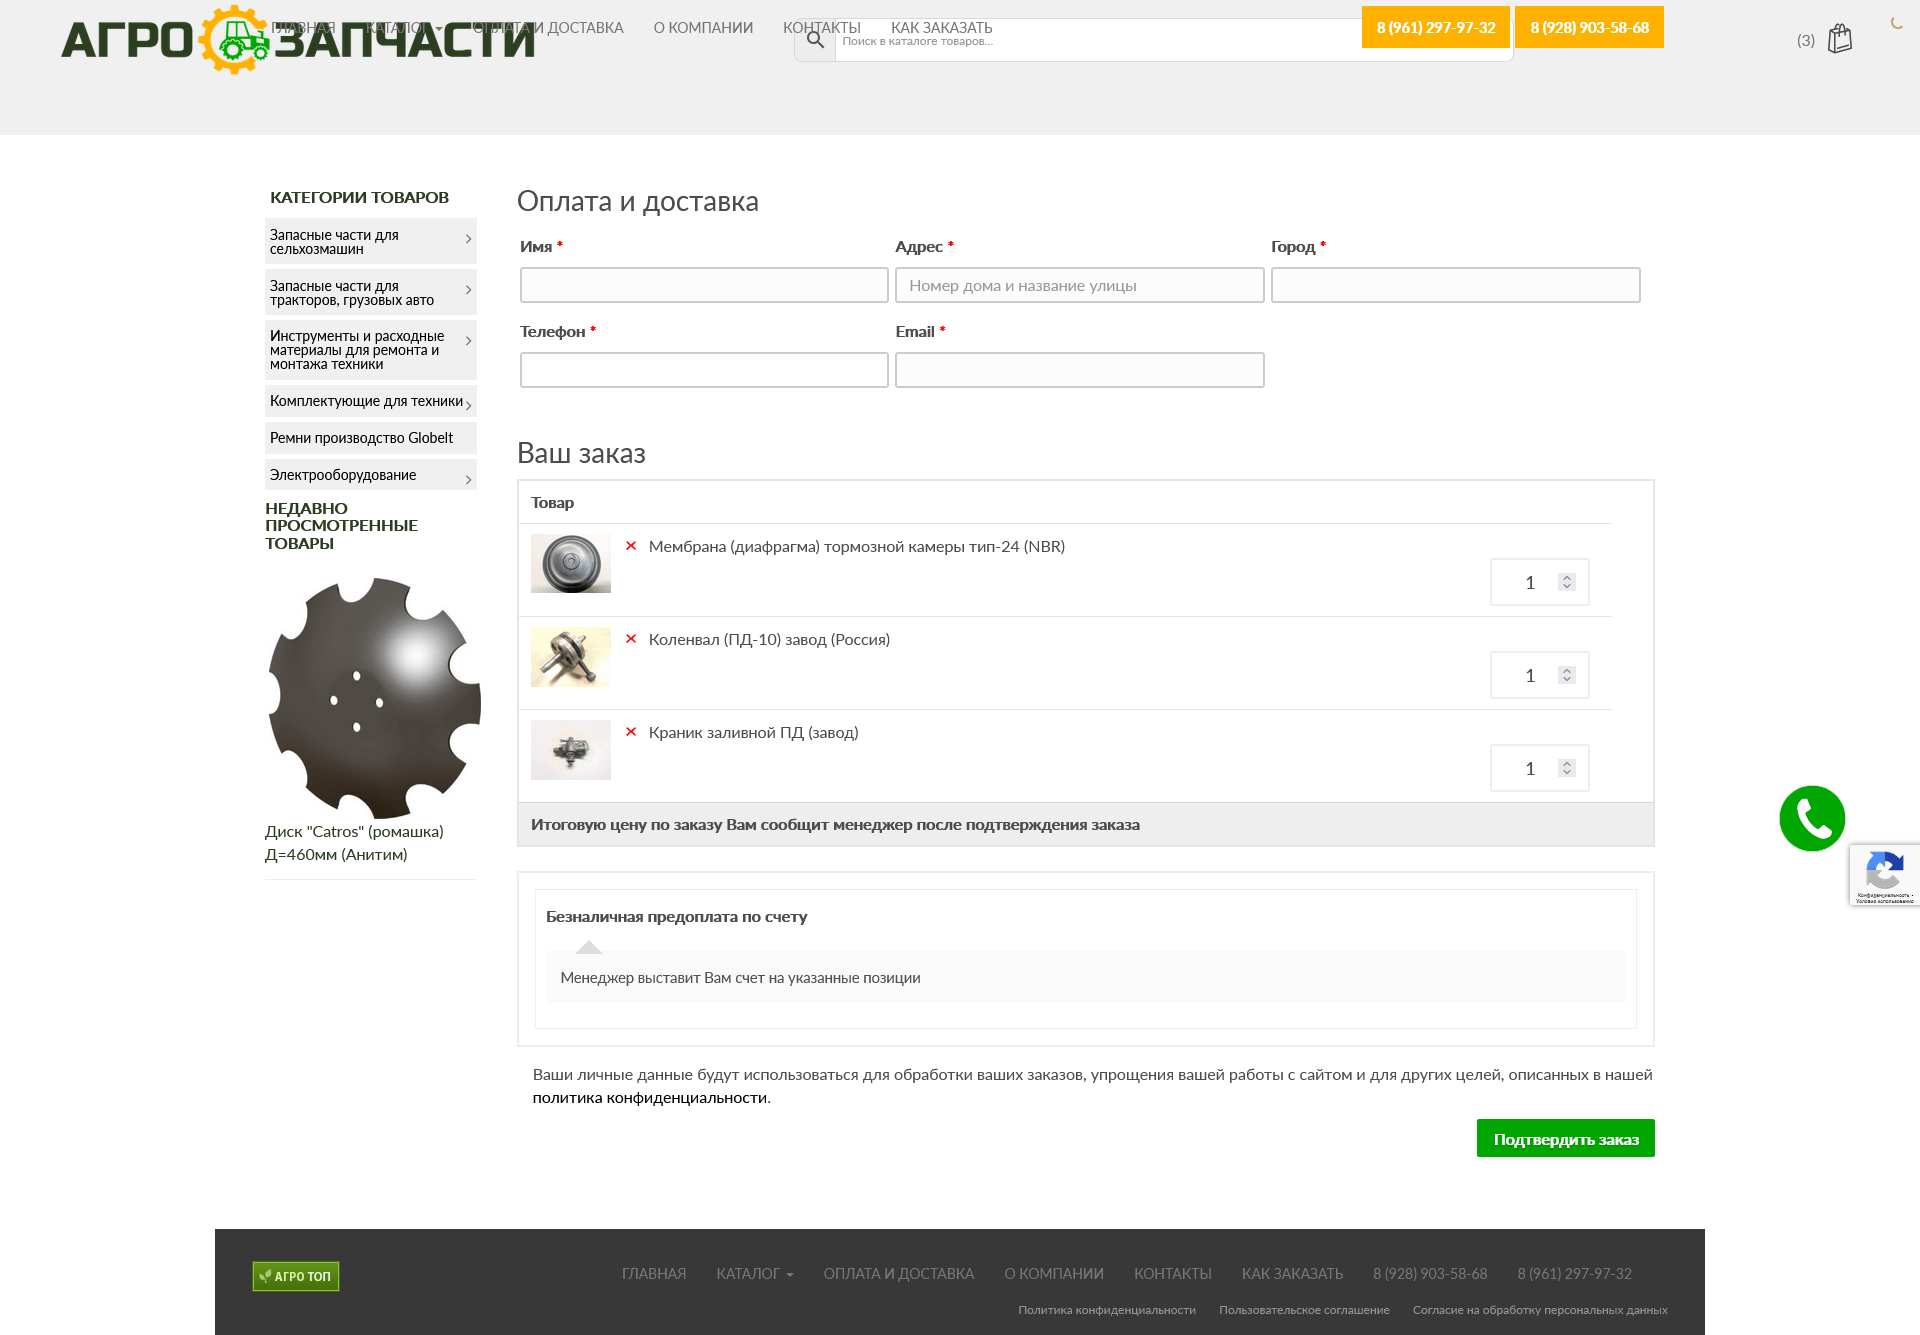Viewport: 1920px width, 1335px height.
Task: Open the footer КАТАЛОГ dropdown
Action: [754, 1274]
